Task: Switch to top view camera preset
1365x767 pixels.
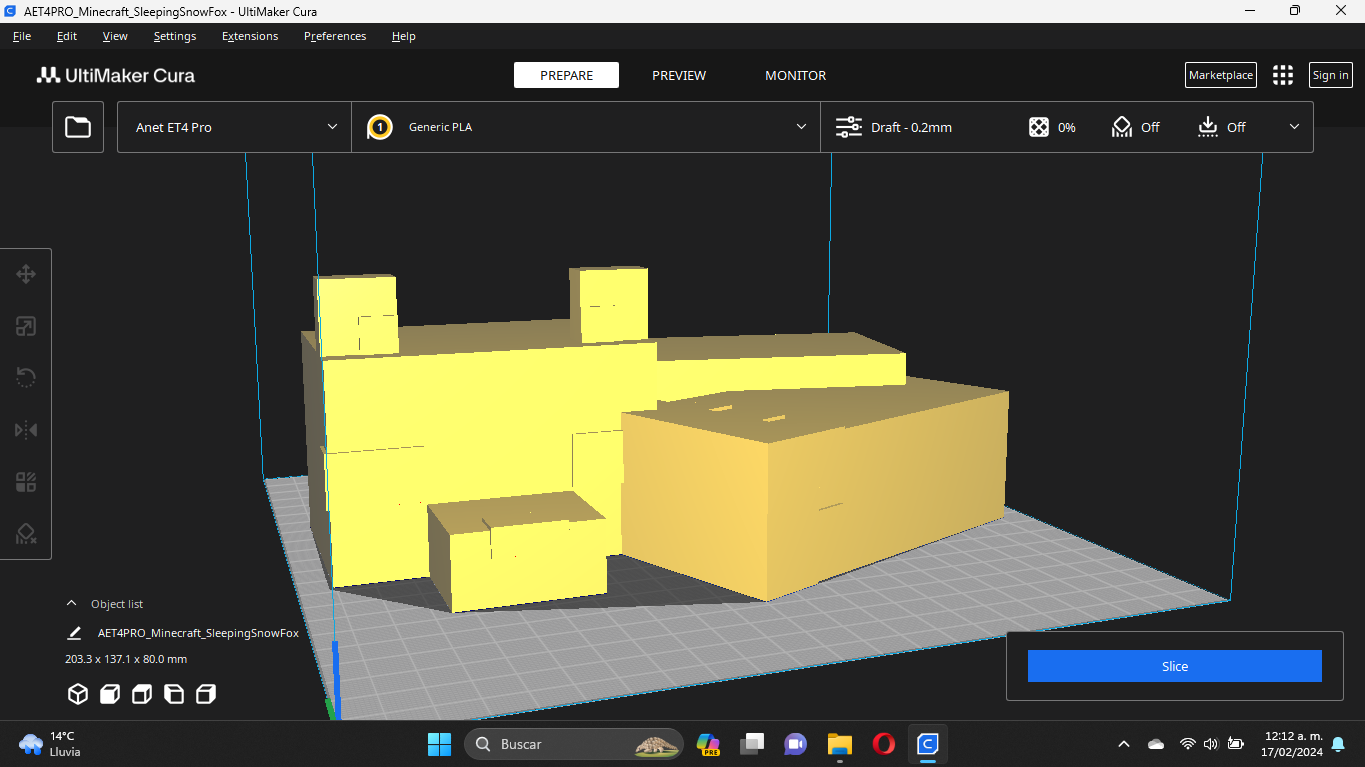Action: tap(141, 693)
